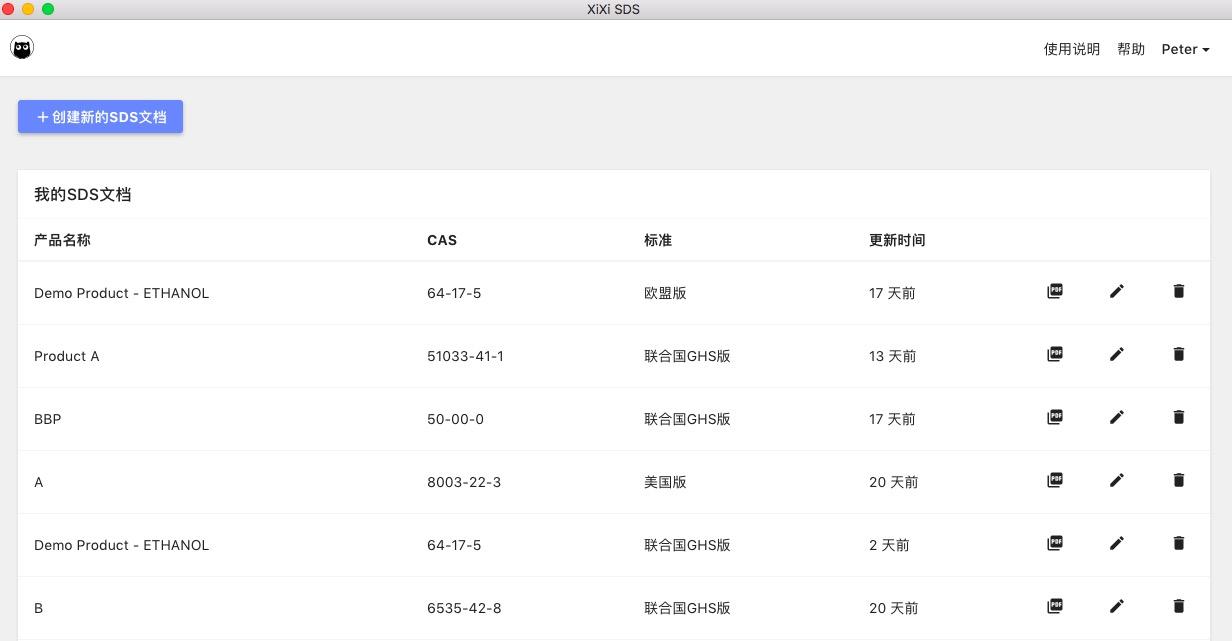This screenshot has width=1232, height=641.
Task: Sort by 更新时间 column header
Action: tap(897, 240)
